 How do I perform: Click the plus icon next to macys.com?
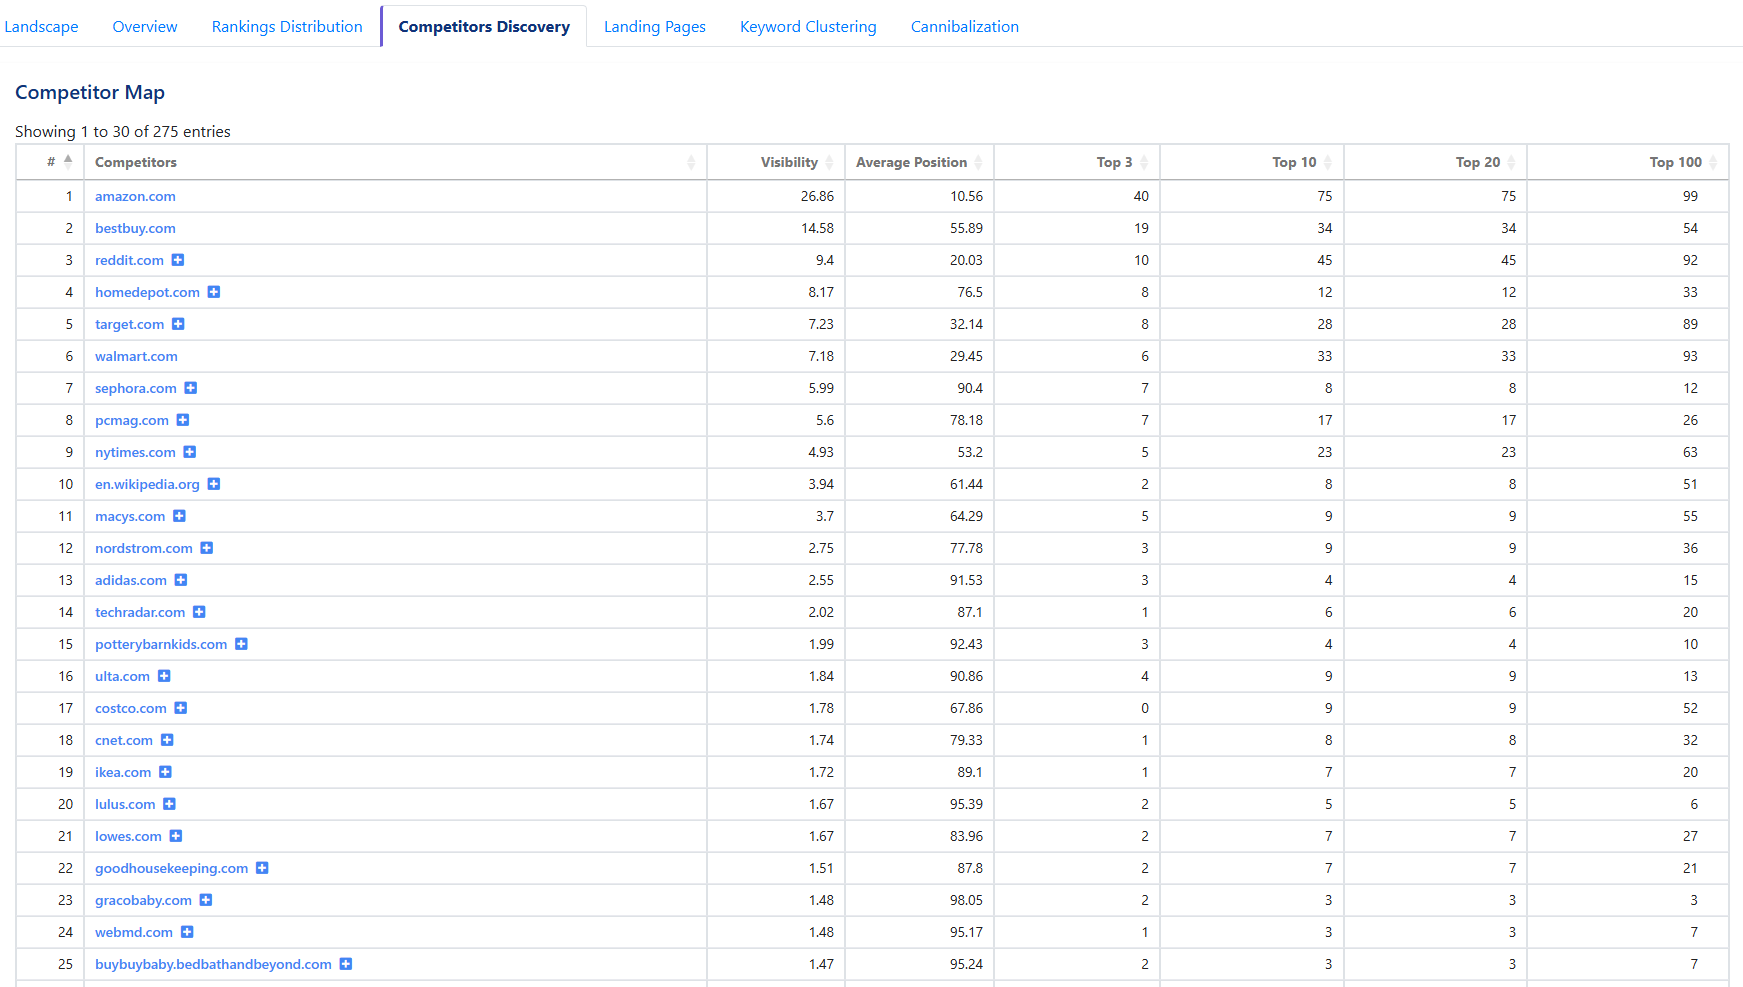[180, 516]
